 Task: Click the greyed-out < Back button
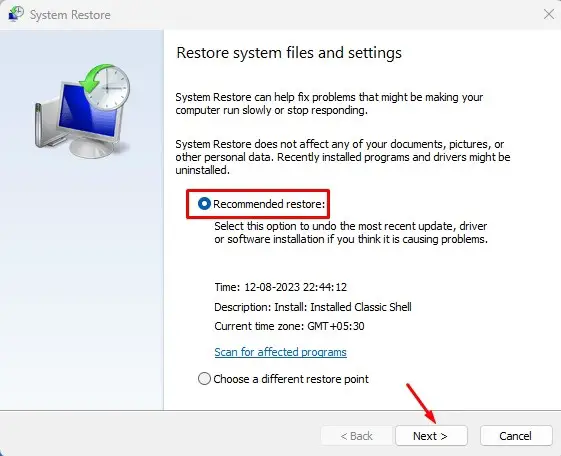(357, 436)
